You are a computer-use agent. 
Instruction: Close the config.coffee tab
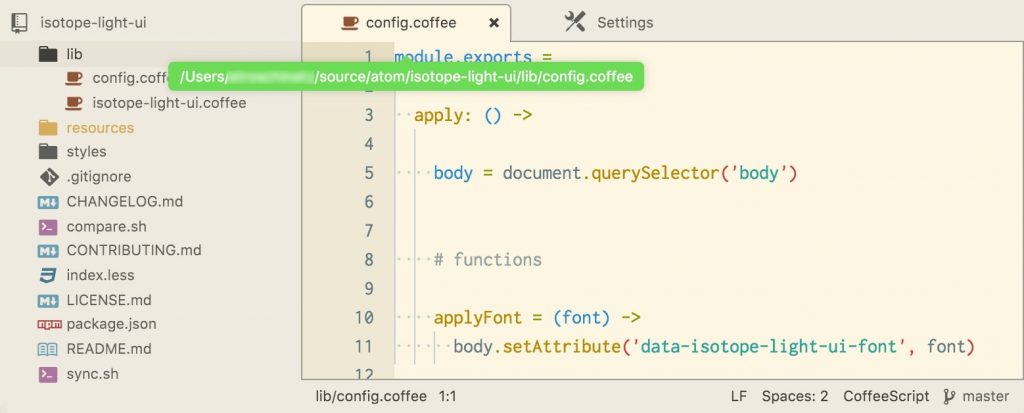coord(494,22)
